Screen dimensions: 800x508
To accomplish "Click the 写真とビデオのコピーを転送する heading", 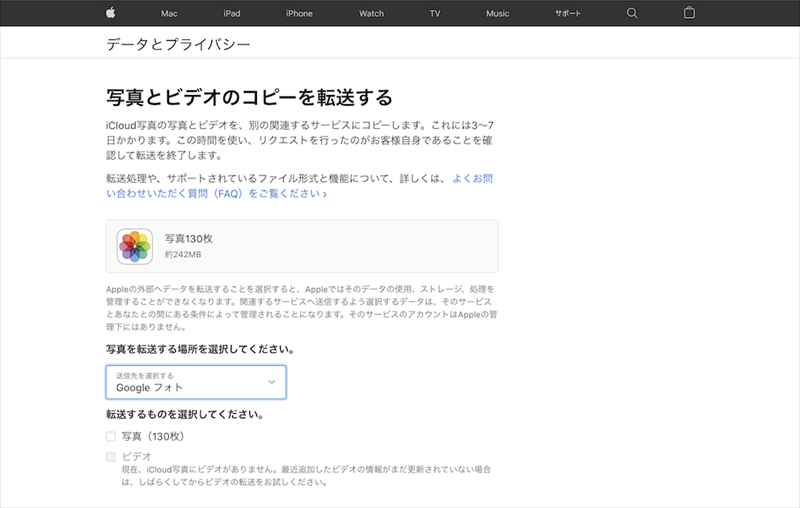I will [249, 97].
